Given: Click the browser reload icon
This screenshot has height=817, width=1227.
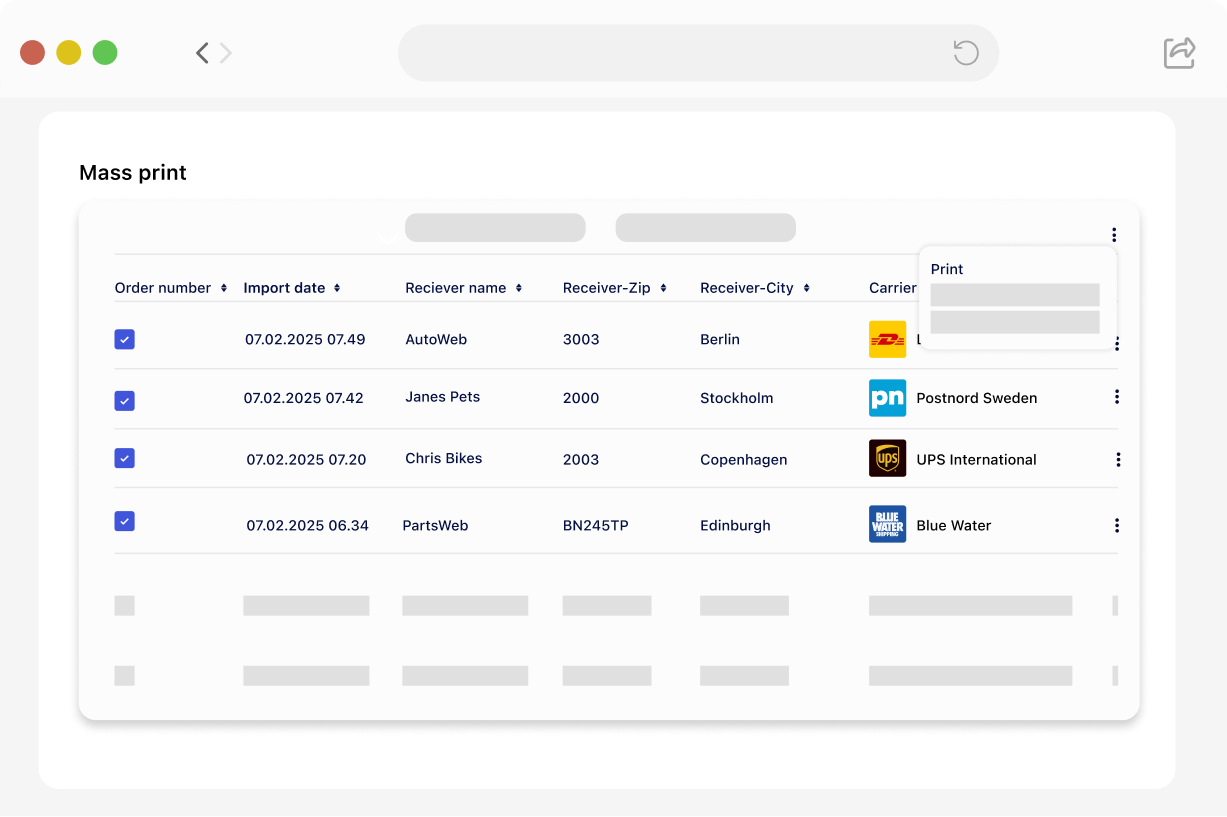Looking at the screenshot, I should coord(965,53).
